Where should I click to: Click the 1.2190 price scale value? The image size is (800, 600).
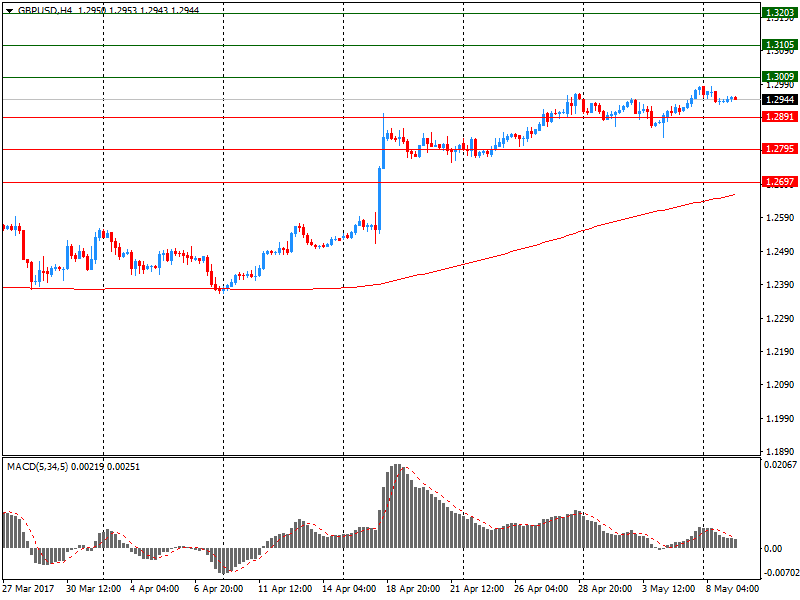pos(780,352)
